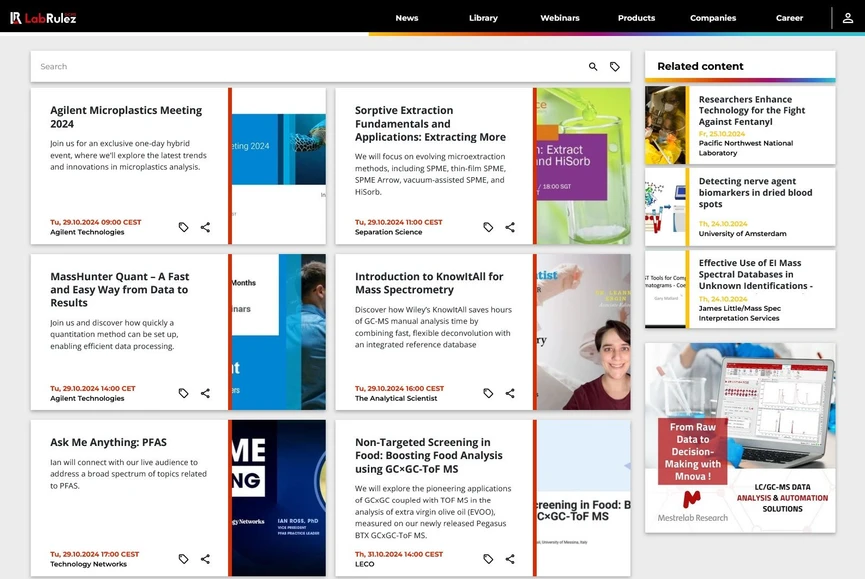Share the Introduction to KnowItAll webinar
Screen dimensions: 865x579
click(510, 393)
